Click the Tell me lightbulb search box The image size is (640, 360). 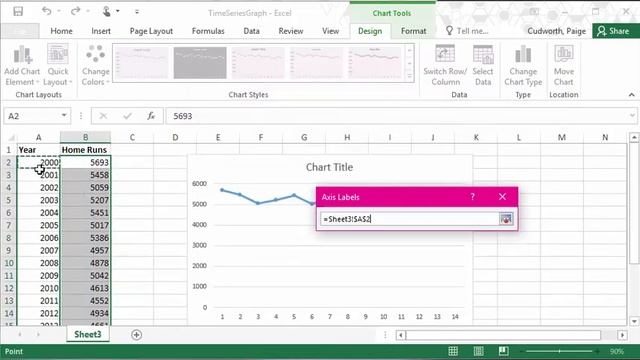[467, 31]
